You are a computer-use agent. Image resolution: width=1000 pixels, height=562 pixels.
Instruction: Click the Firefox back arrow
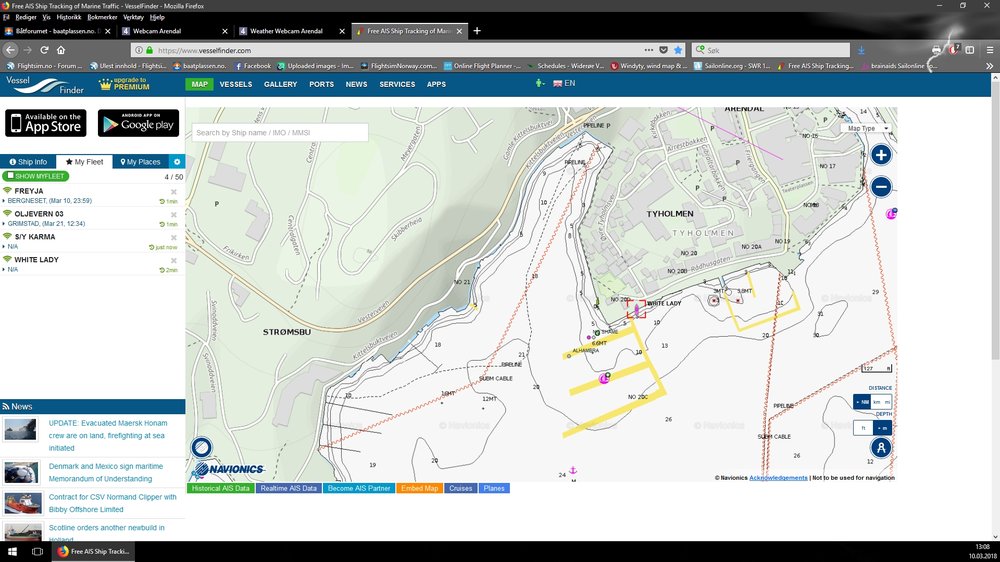click(x=11, y=50)
